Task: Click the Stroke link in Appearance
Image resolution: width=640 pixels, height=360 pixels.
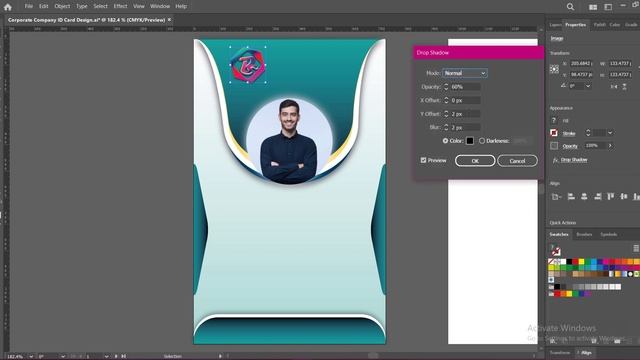Action: pyautogui.click(x=569, y=133)
